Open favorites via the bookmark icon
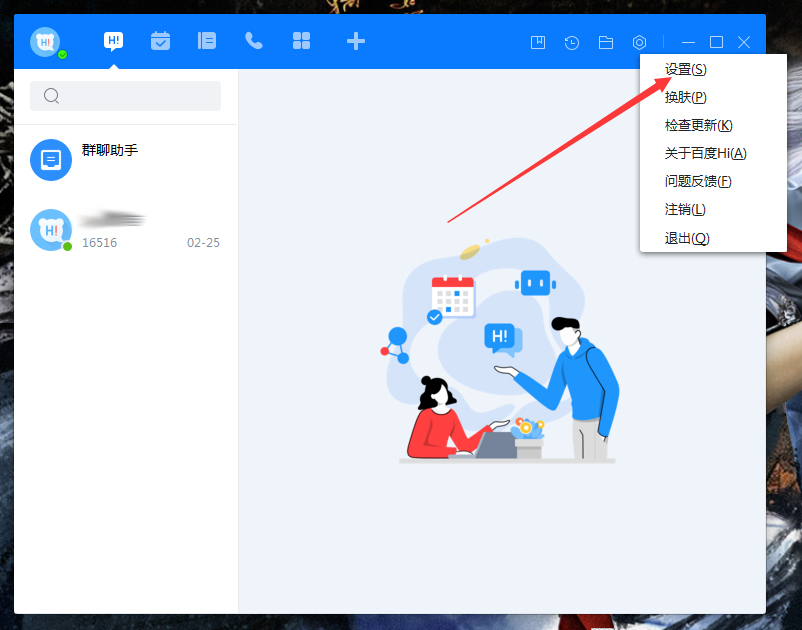The width and height of the screenshot is (802, 630). (x=538, y=42)
